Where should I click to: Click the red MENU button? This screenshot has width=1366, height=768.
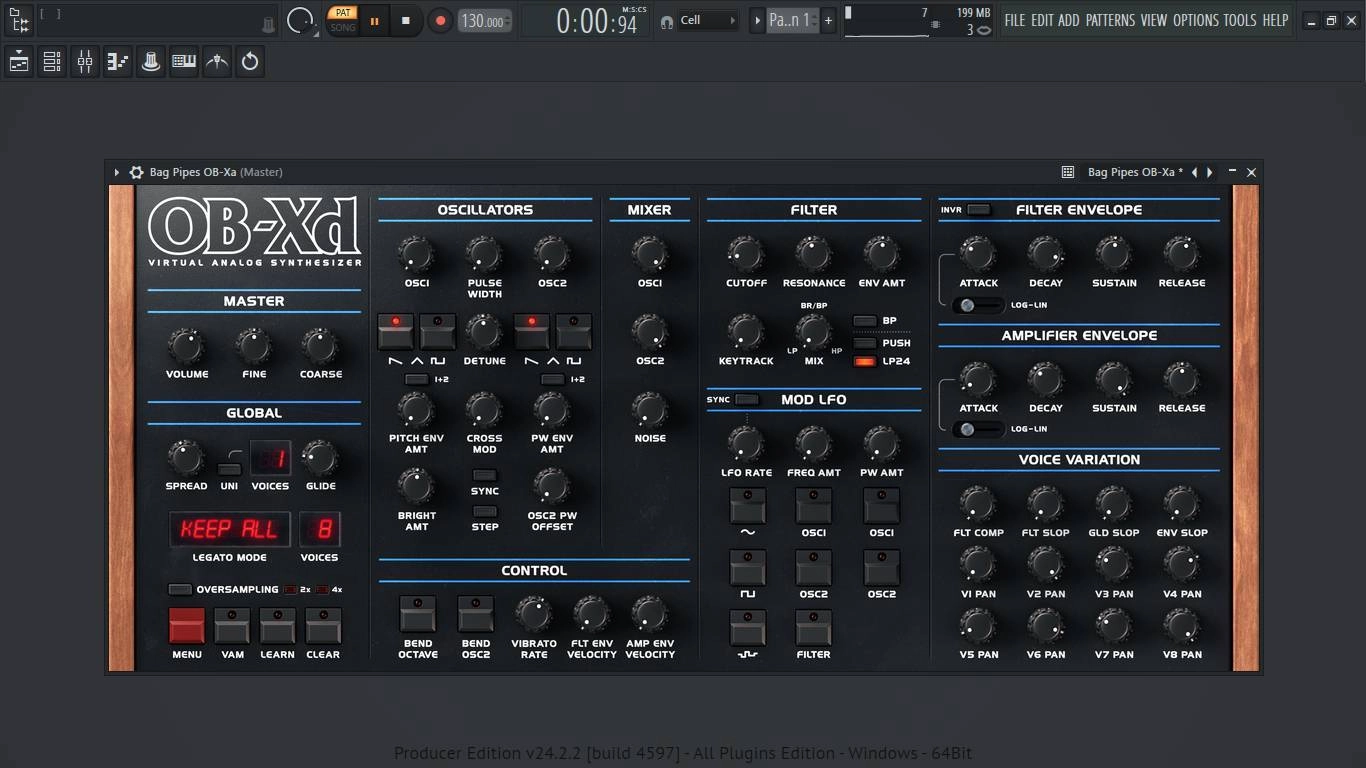pyautogui.click(x=187, y=626)
